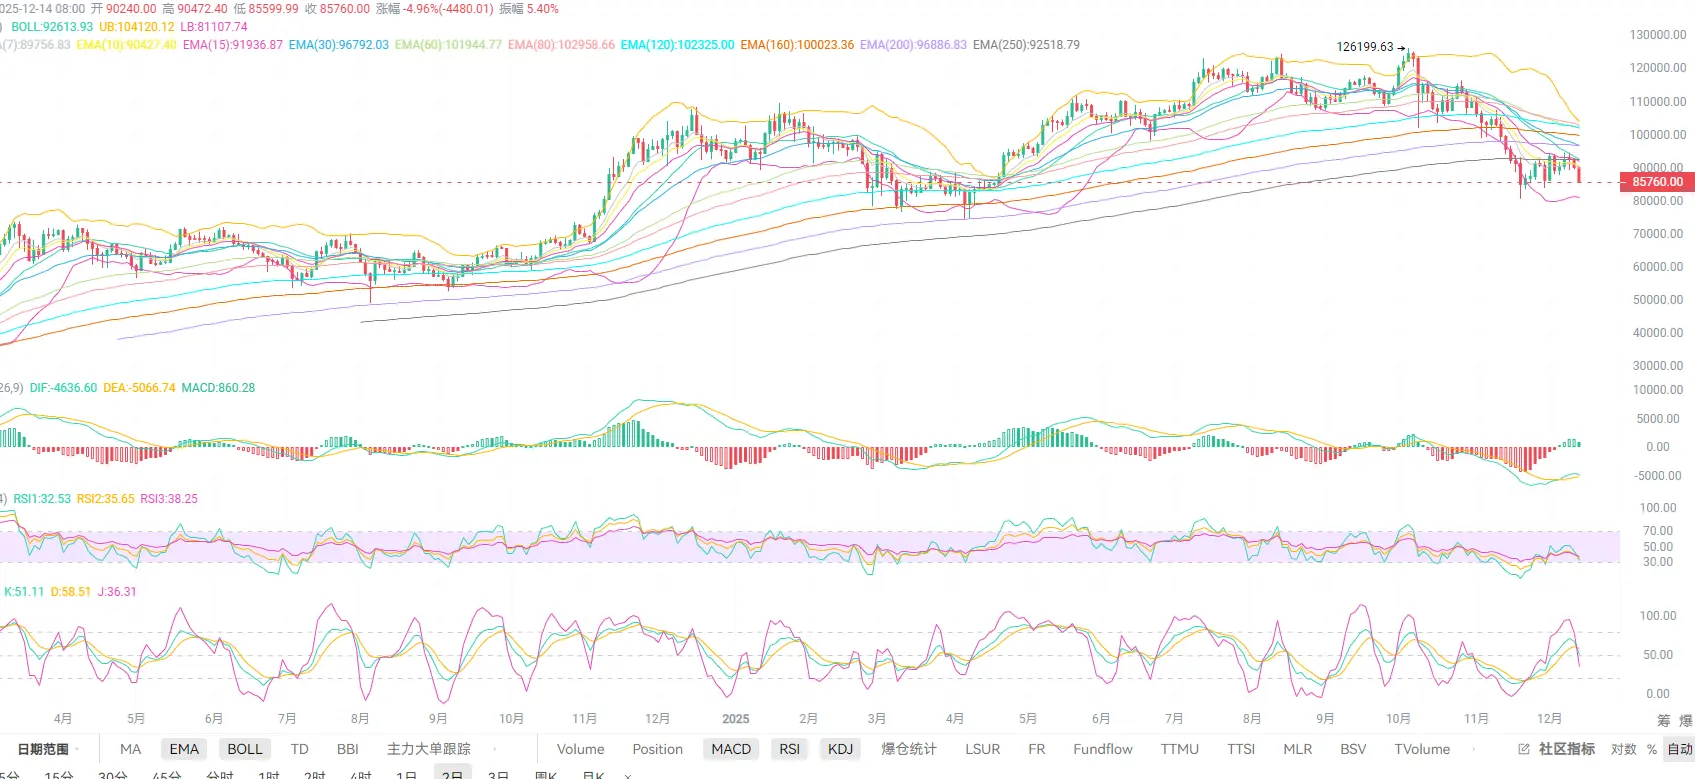Click the UB:104120.12 upper band label
Image resolution: width=1695 pixels, height=779 pixels.
coord(137,27)
